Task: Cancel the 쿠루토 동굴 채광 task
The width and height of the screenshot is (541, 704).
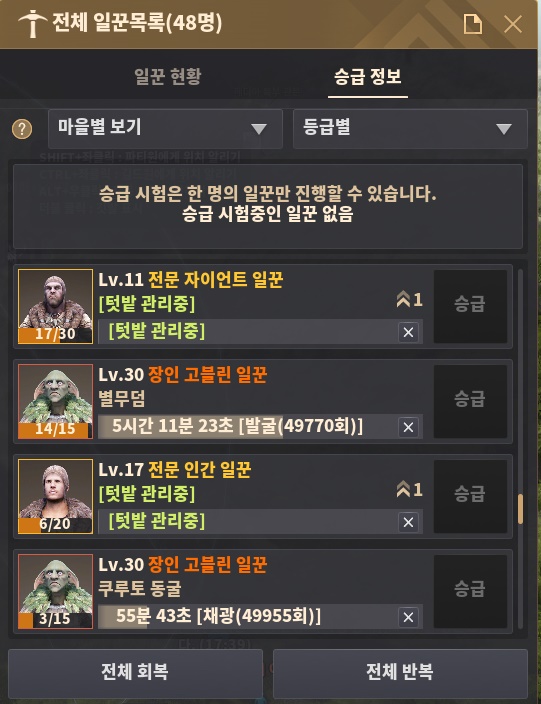Action: 408,617
